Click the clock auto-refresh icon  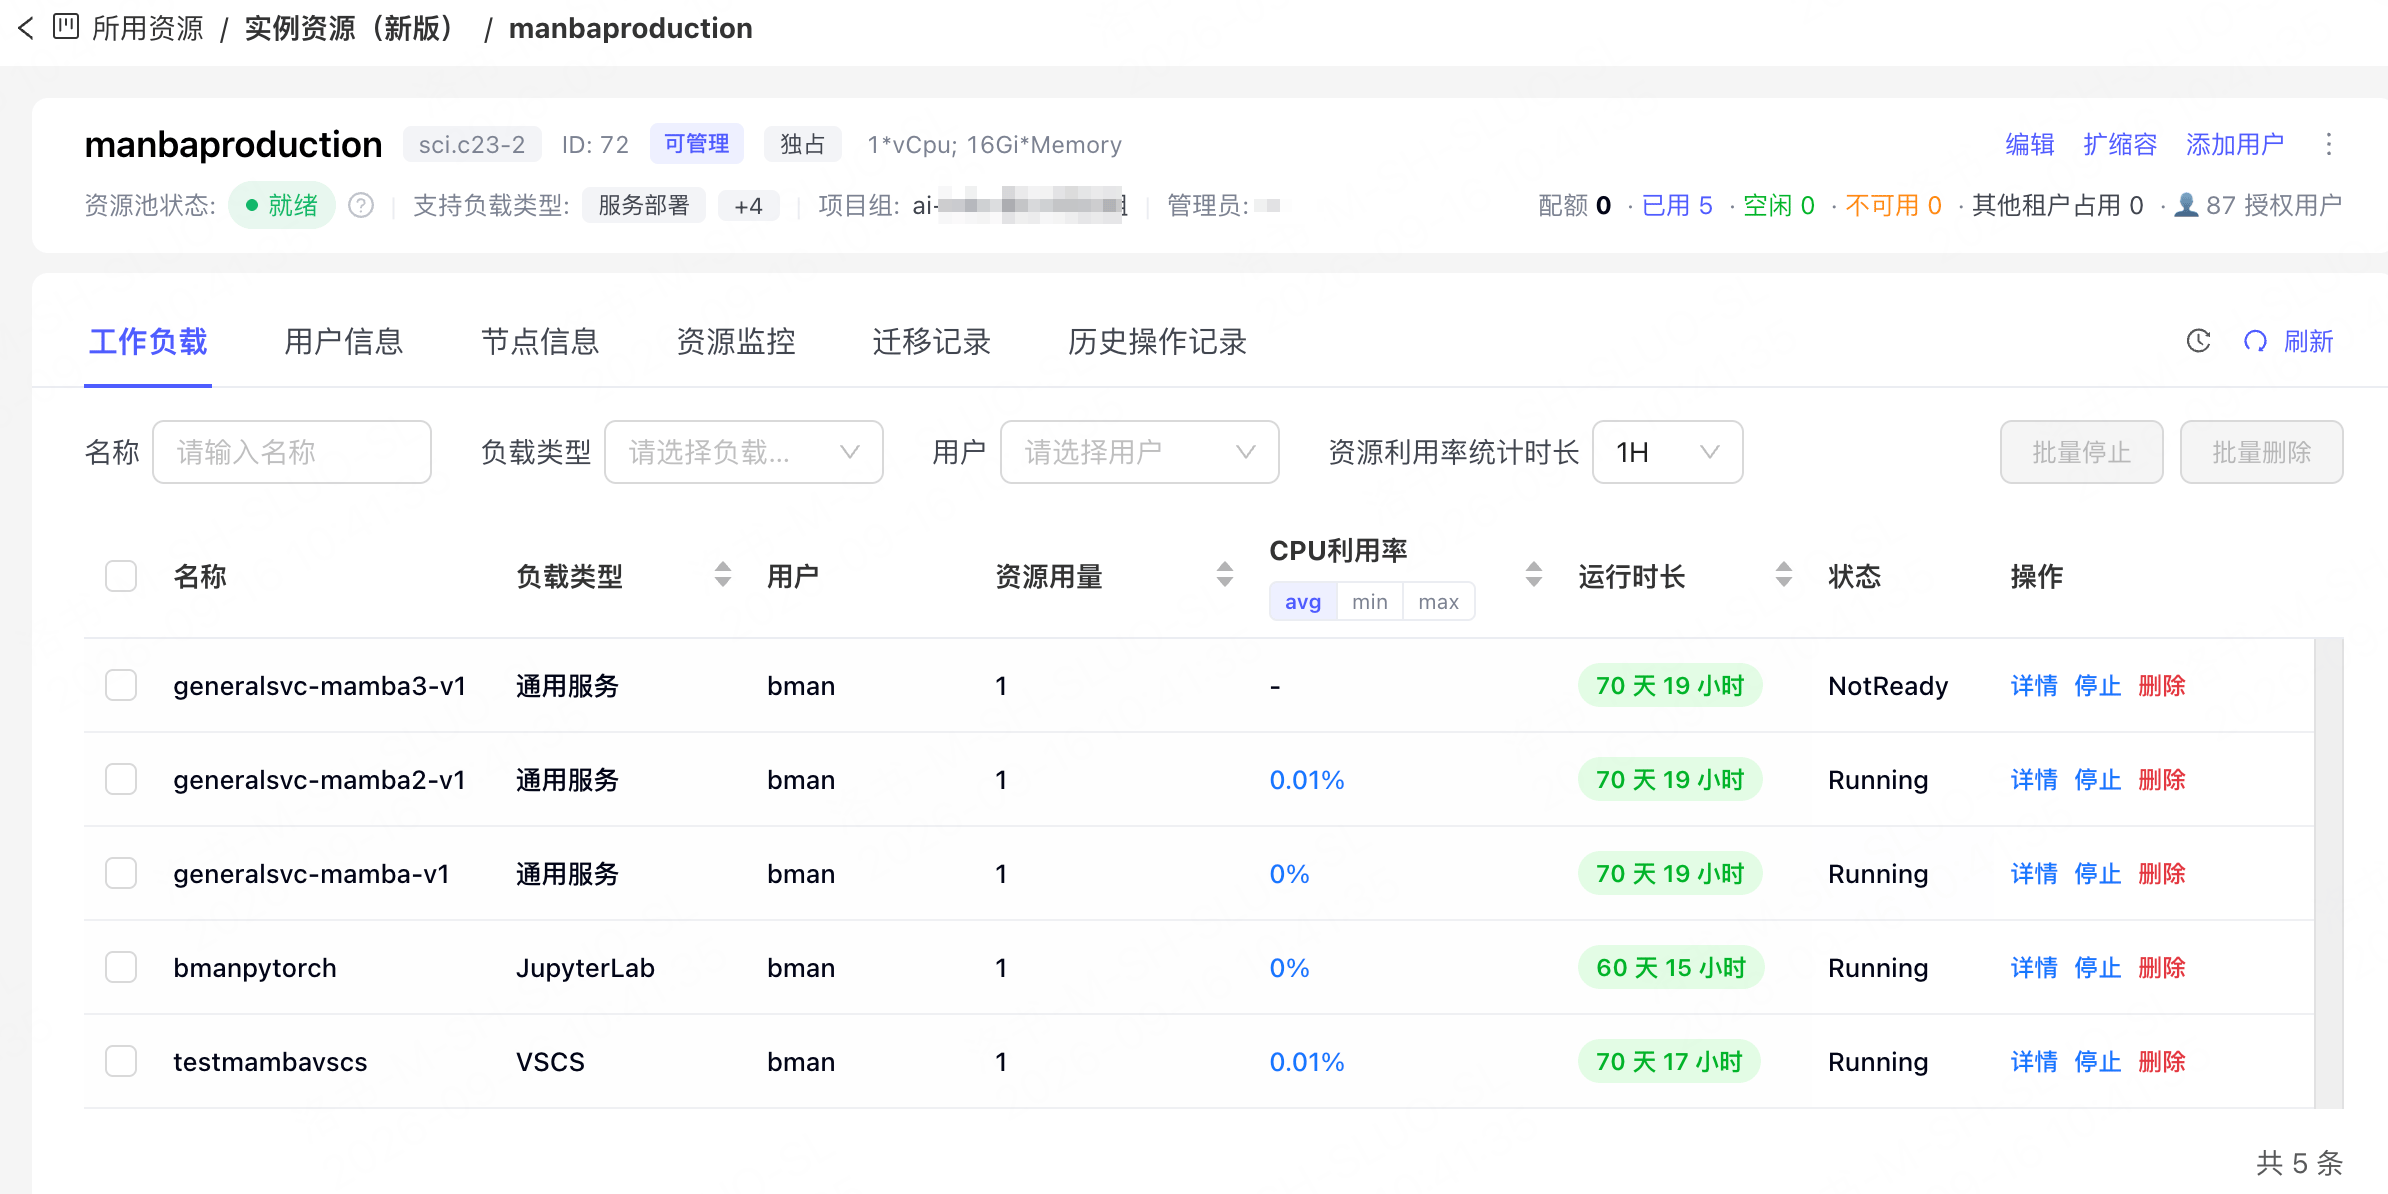(2198, 341)
